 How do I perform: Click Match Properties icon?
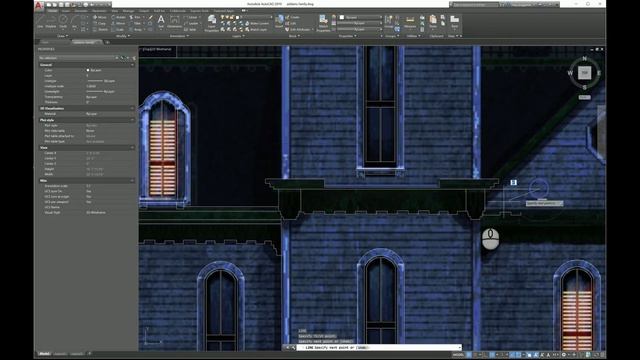[x=323, y=23]
